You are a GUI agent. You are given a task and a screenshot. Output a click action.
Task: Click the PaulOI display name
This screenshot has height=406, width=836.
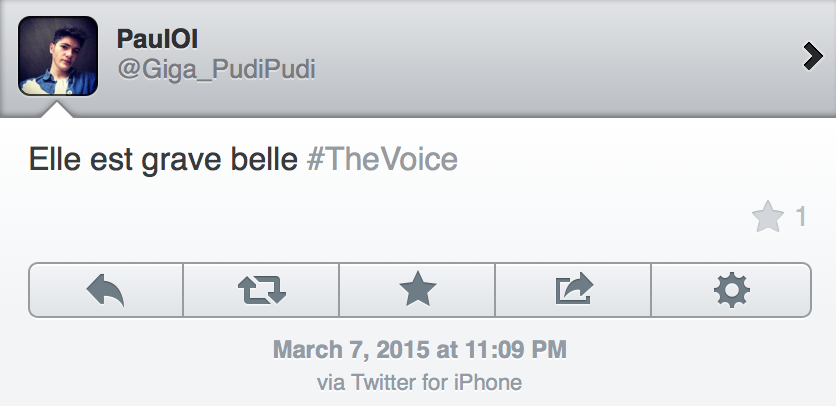[156, 39]
